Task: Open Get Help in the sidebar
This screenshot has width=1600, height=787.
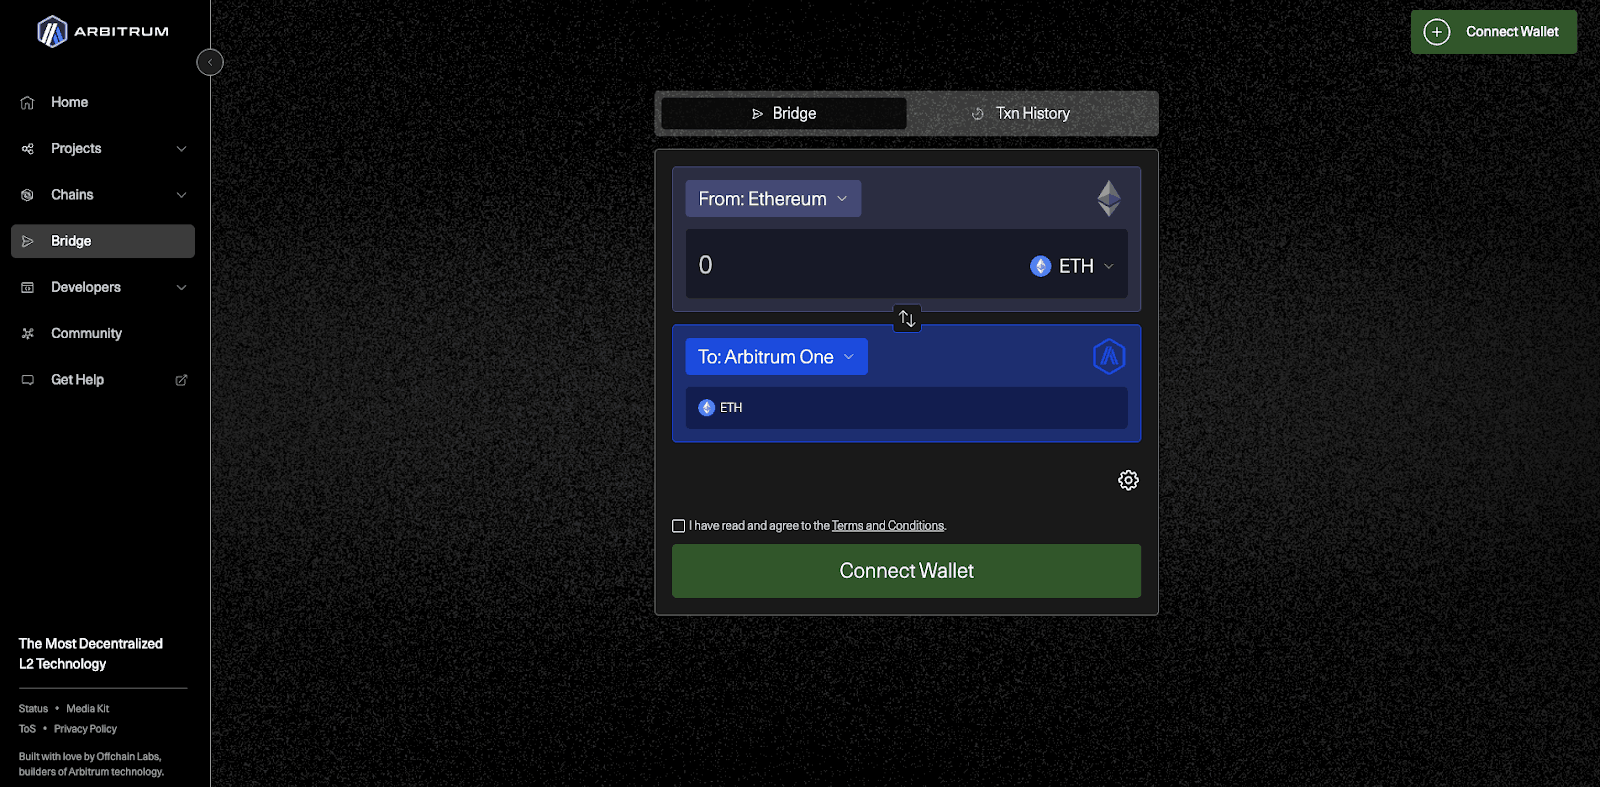Action: point(103,380)
